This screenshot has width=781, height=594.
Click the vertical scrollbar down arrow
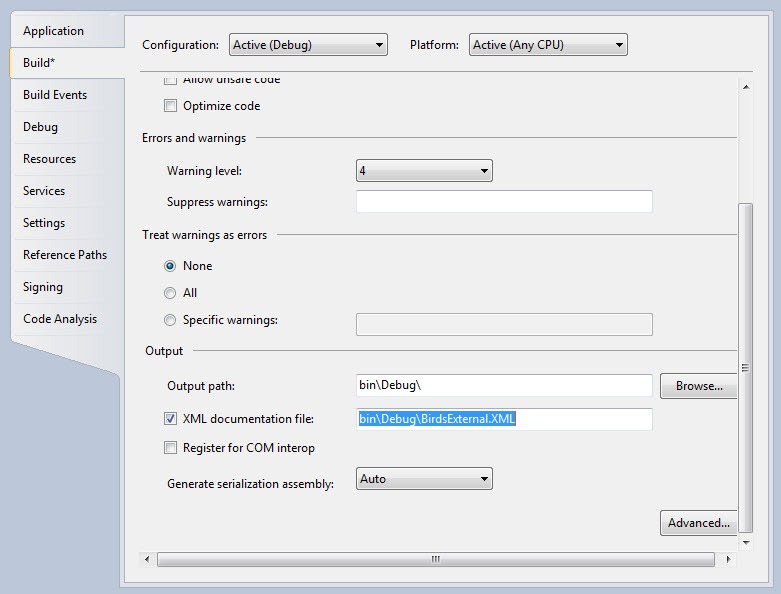[746, 542]
